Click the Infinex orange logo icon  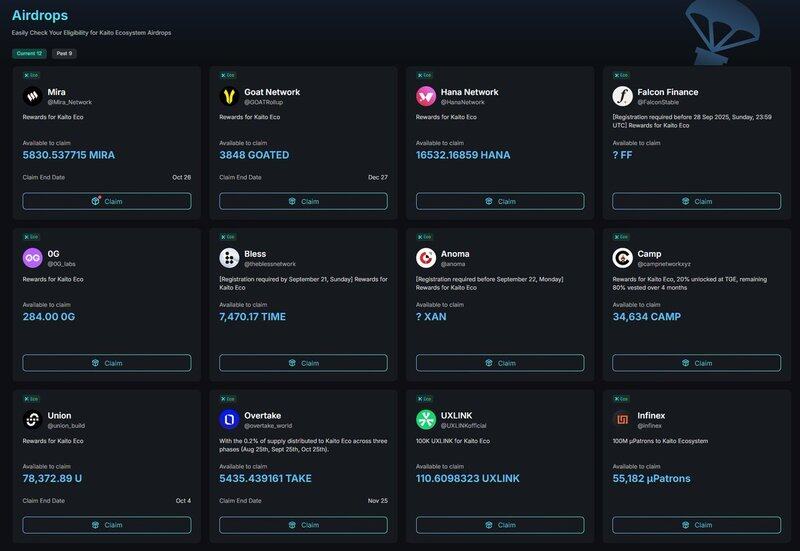point(622,419)
